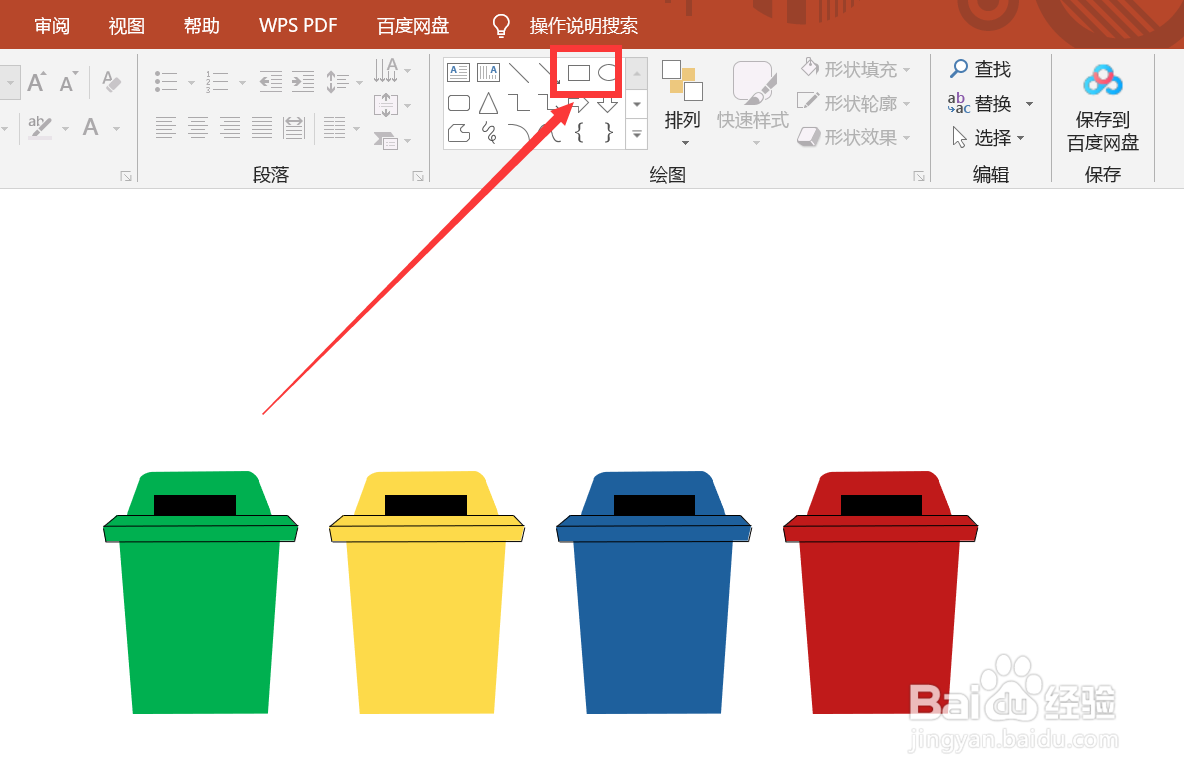Viewport: 1184px width, 780px height.
Task: Switch to the WPS PDF tab
Action: [298, 26]
